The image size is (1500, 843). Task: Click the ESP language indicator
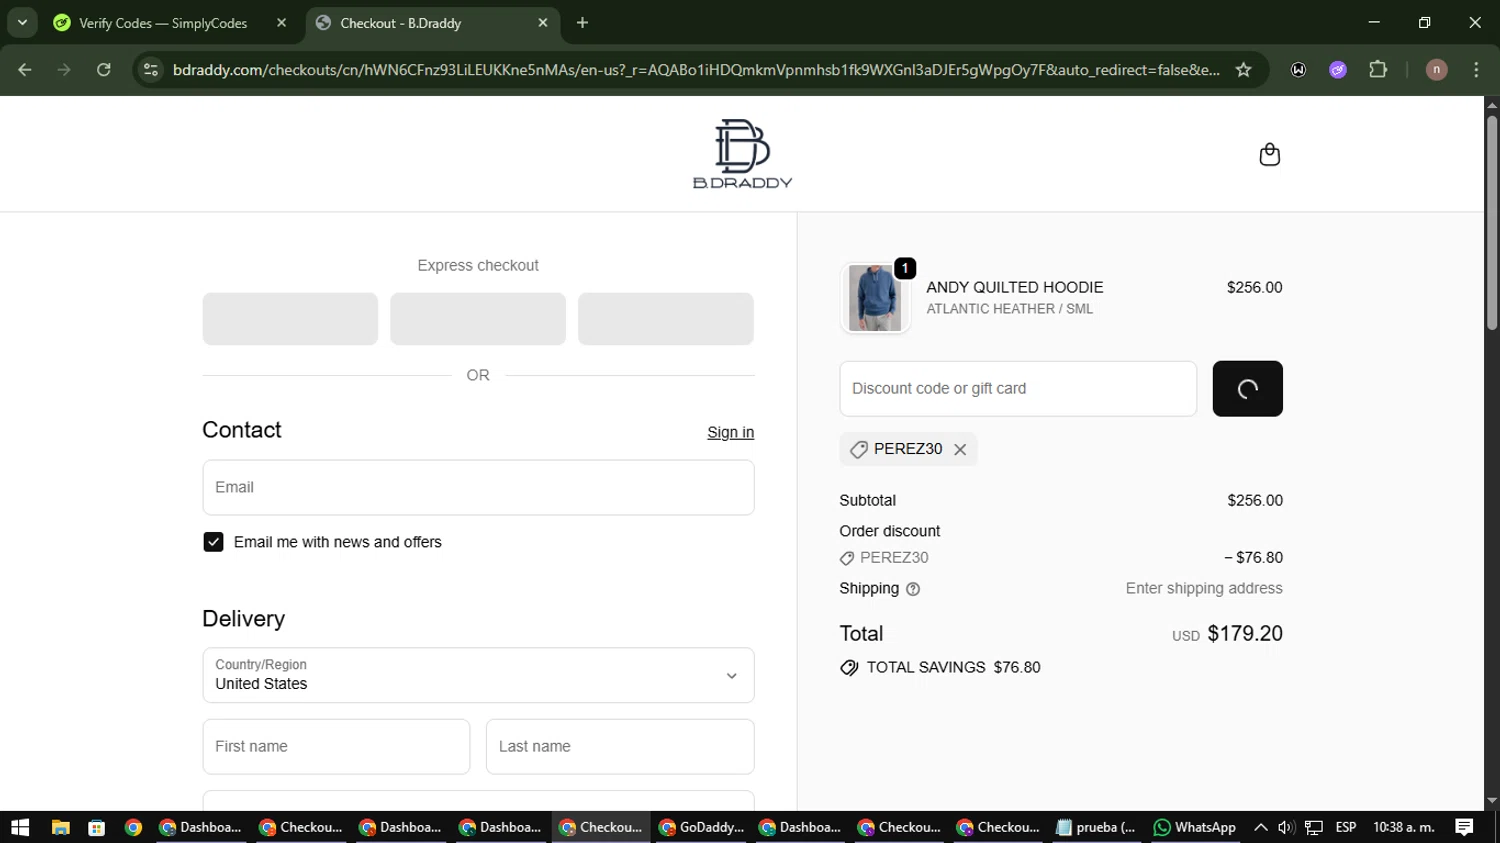1346,828
